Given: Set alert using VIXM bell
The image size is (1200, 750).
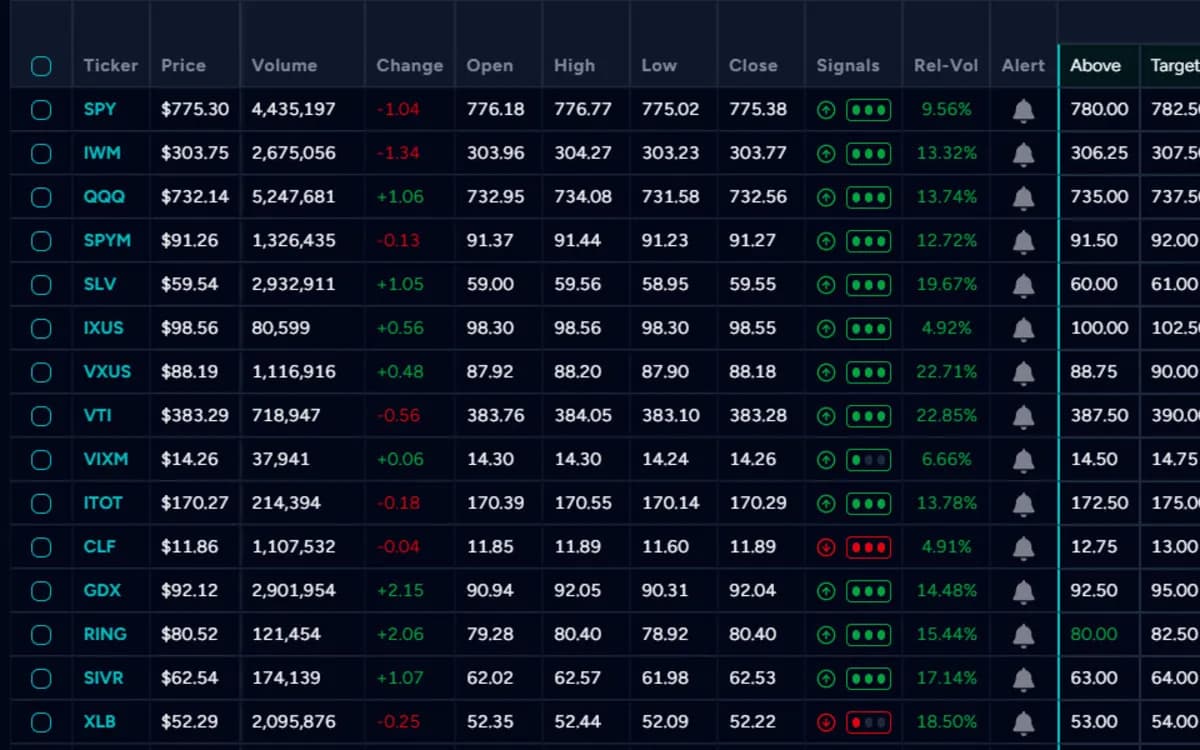Looking at the screenshot, I should [x=1023, y=460].
